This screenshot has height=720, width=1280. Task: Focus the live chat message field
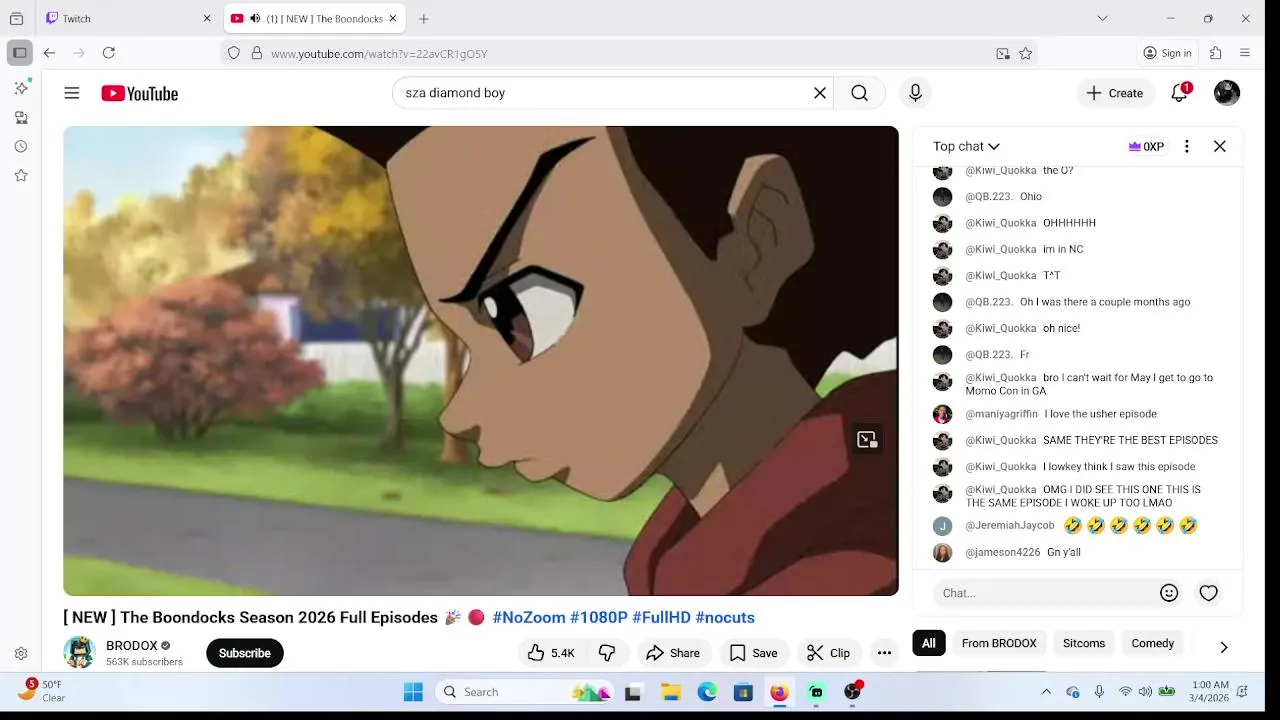[x=1045, y=593]
